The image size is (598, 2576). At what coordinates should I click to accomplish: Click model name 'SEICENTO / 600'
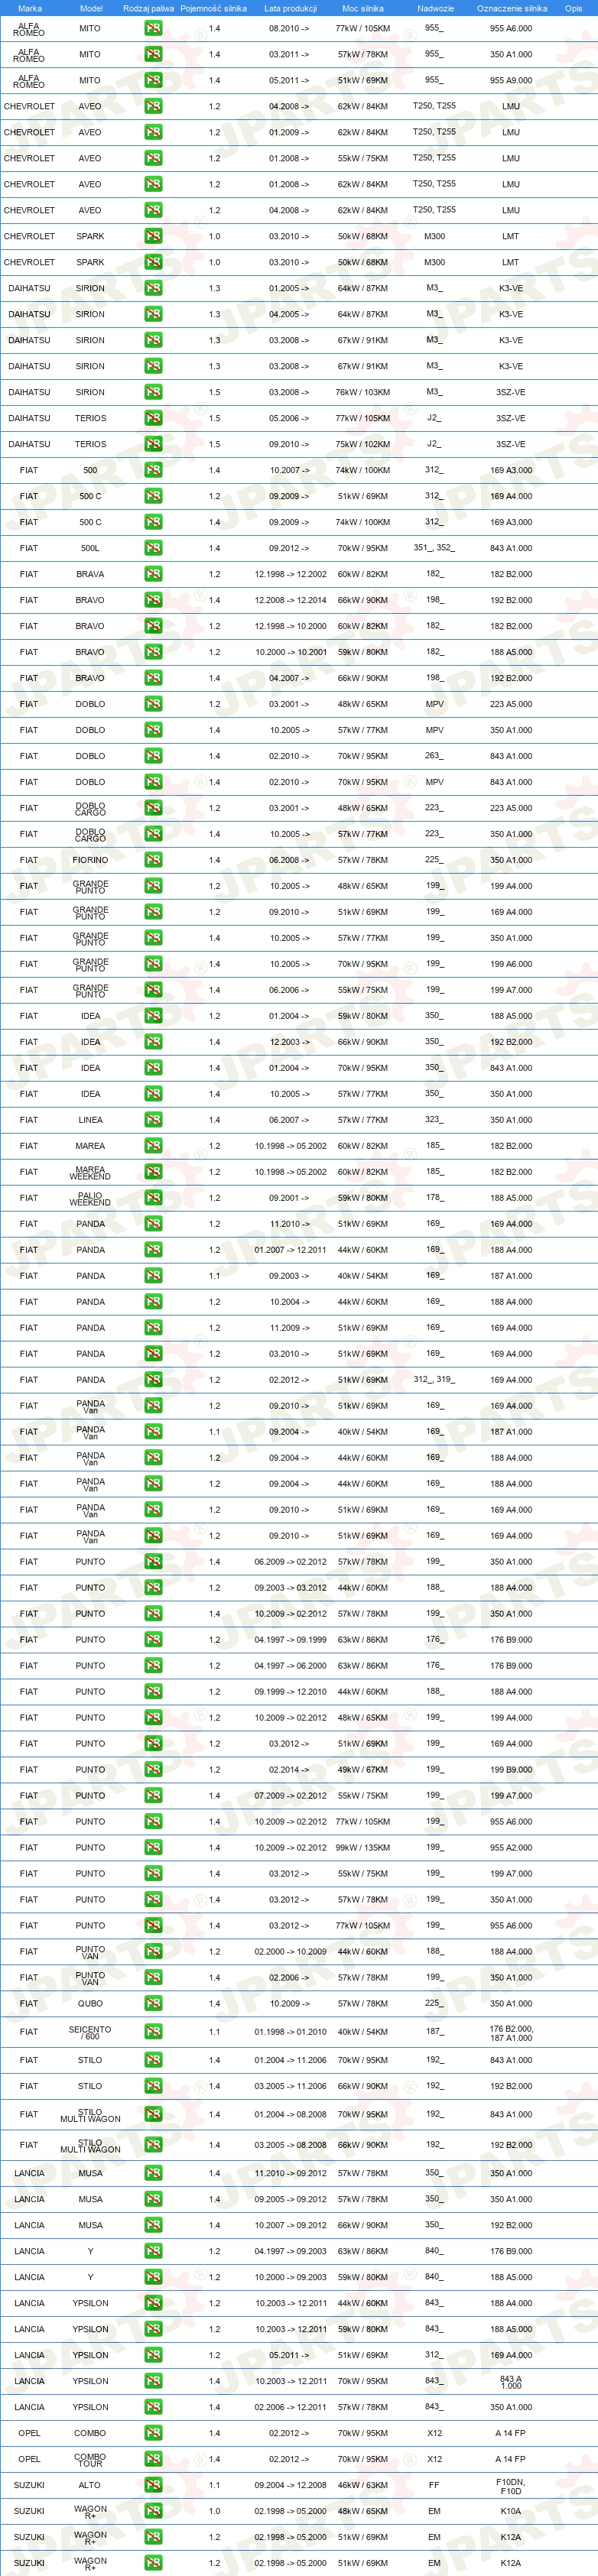coord(90,2033)
